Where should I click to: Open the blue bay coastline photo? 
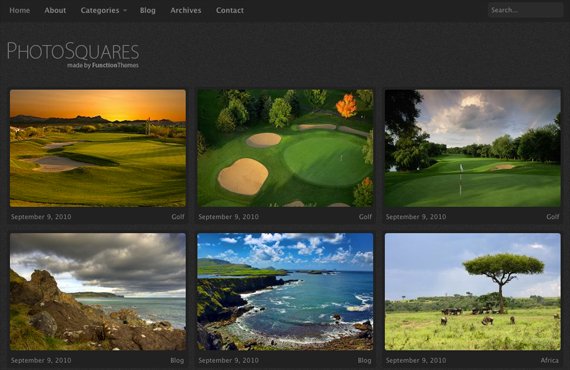[285, 291]
